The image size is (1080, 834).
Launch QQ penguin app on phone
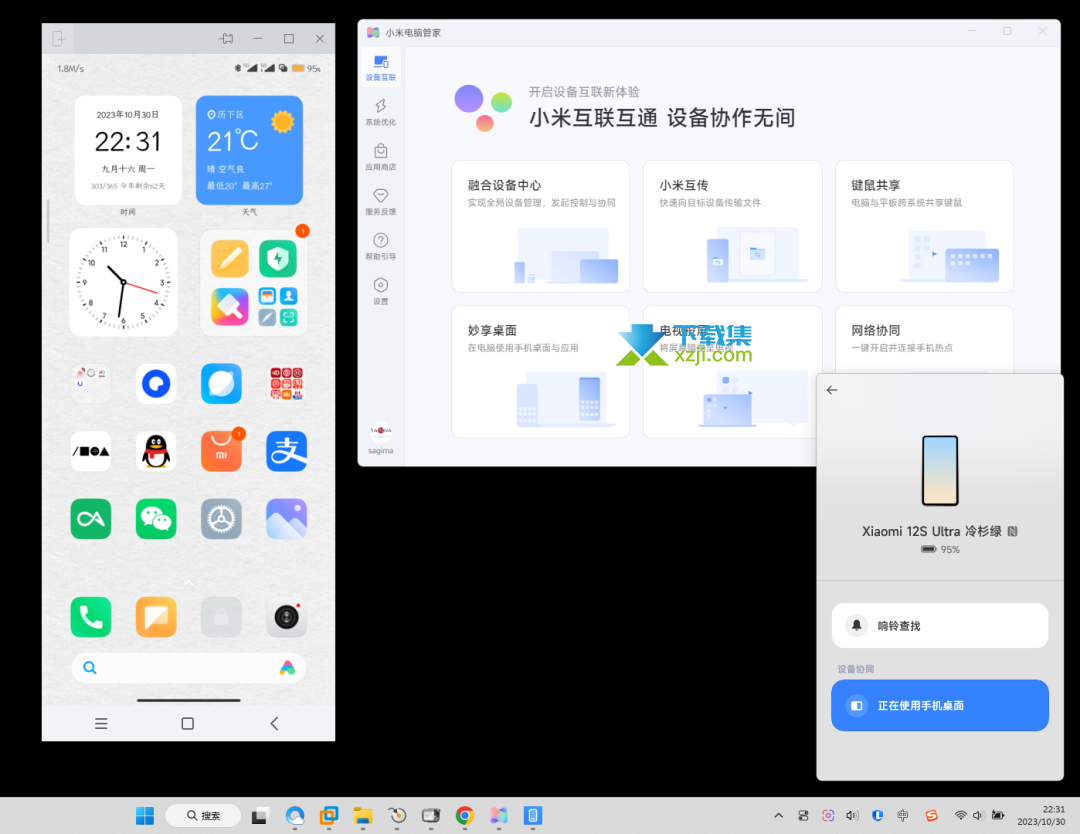point(156,451)
